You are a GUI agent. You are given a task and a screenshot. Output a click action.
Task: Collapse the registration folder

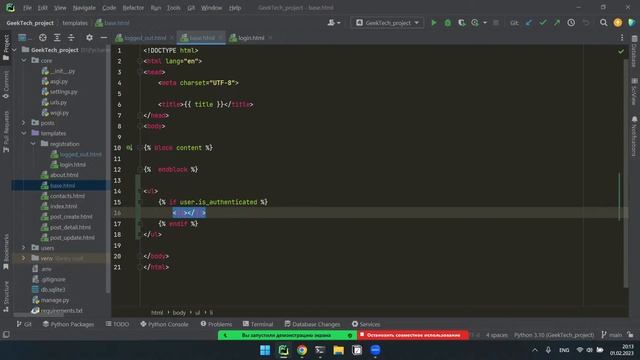33,144
